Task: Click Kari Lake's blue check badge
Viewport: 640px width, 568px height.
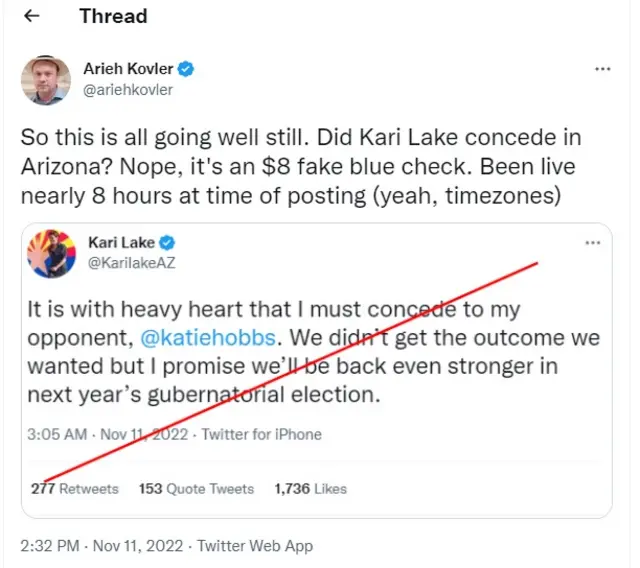Action: [170, 243]
